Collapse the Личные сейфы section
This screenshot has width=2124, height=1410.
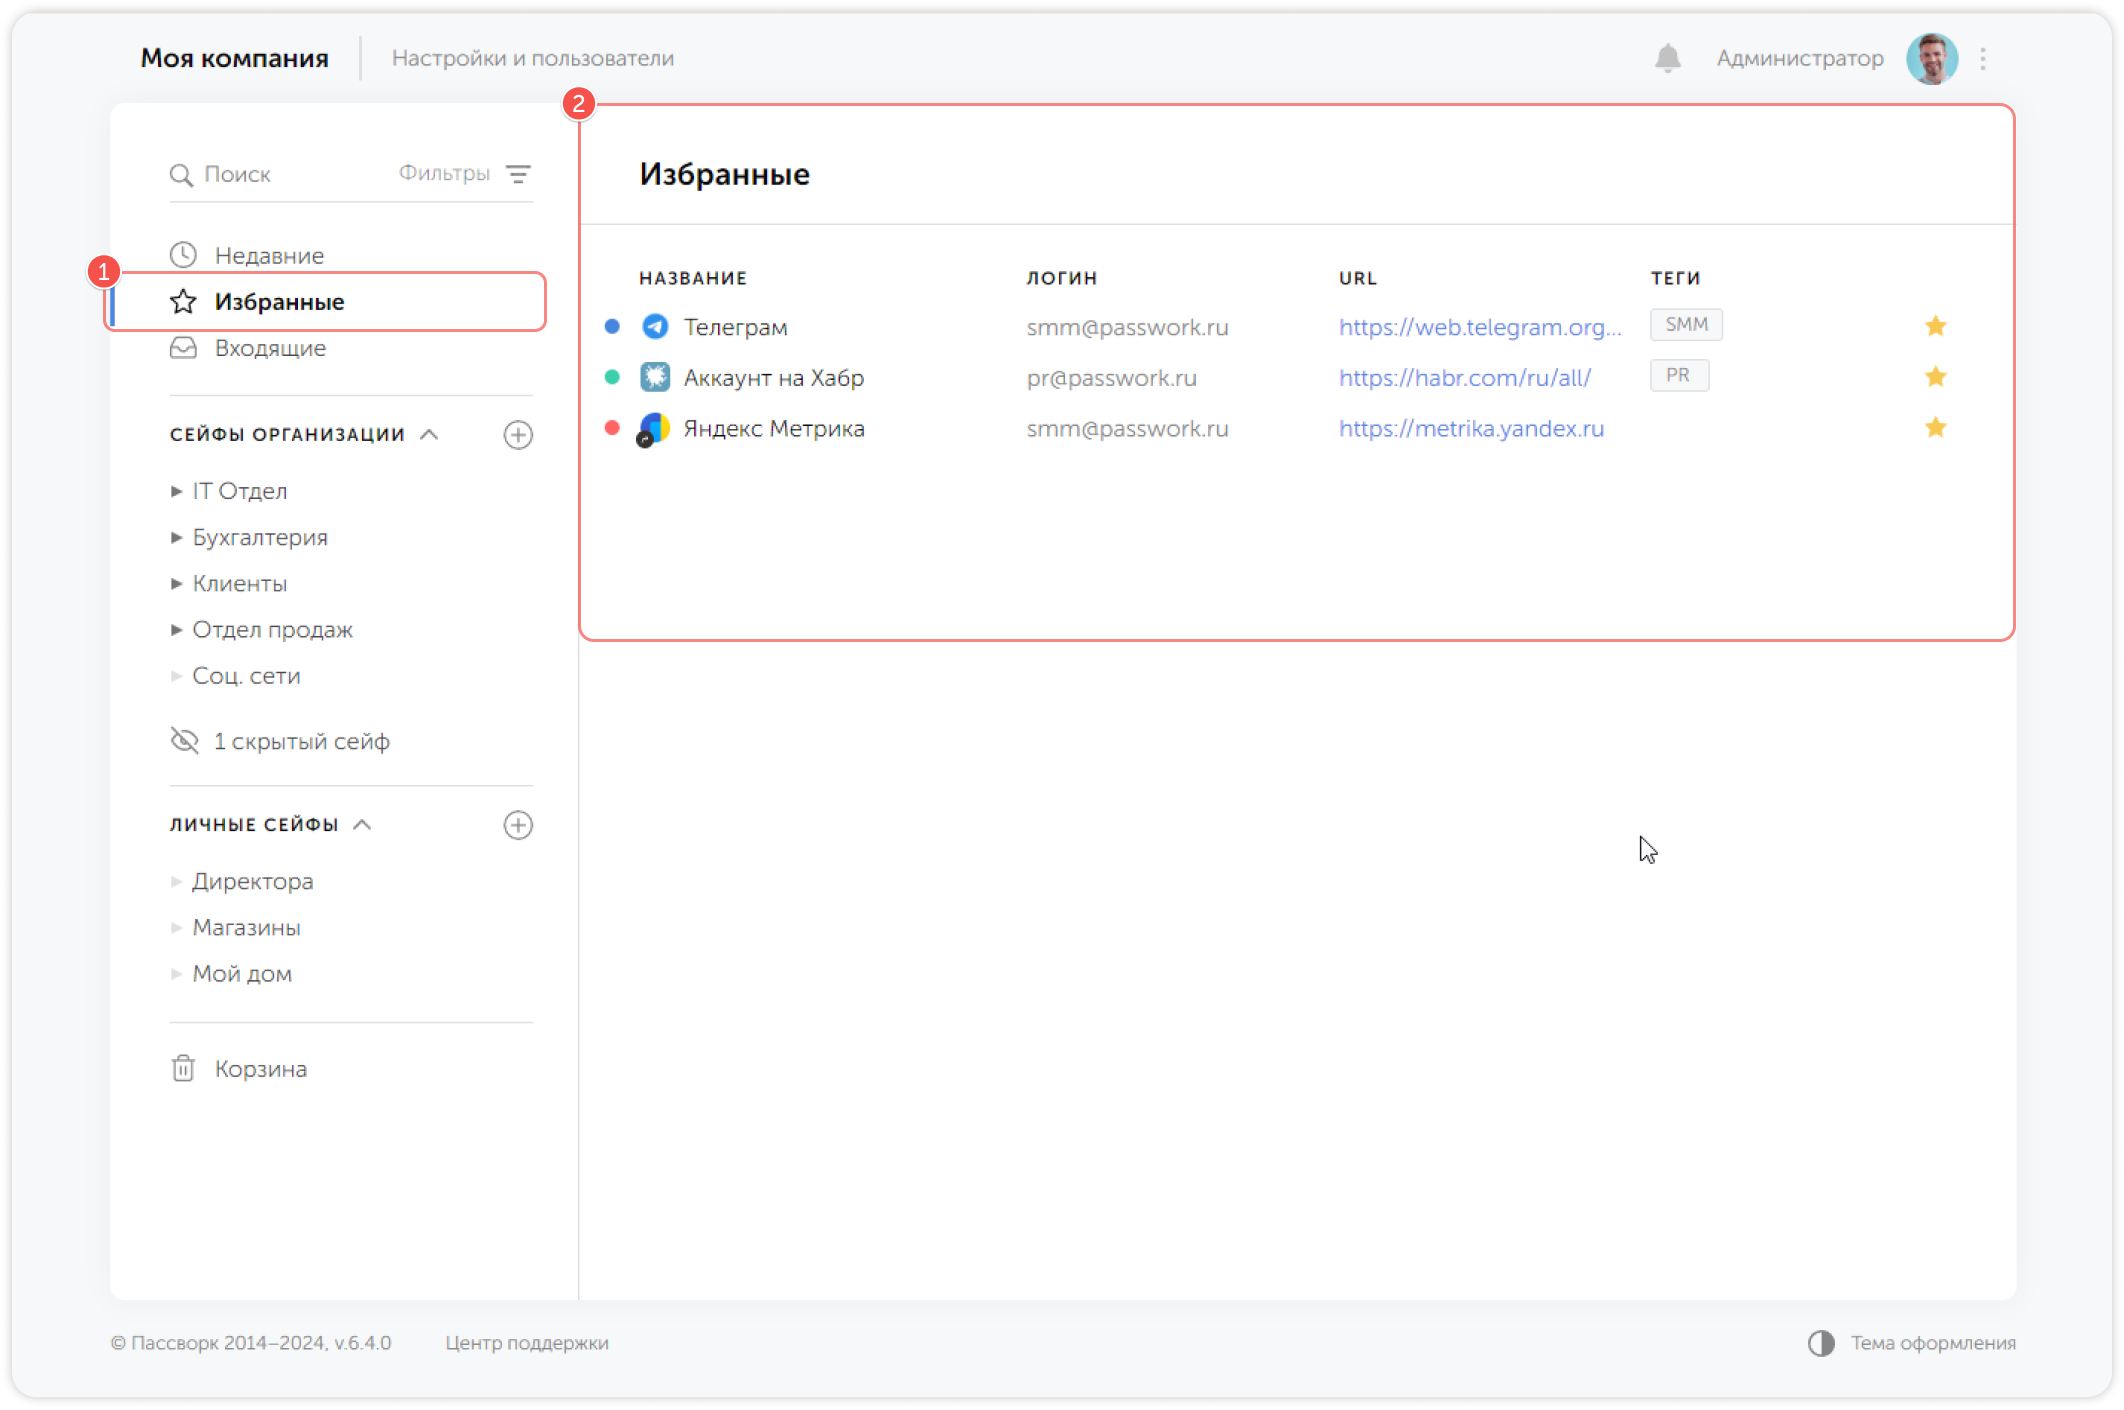[363, 824]
